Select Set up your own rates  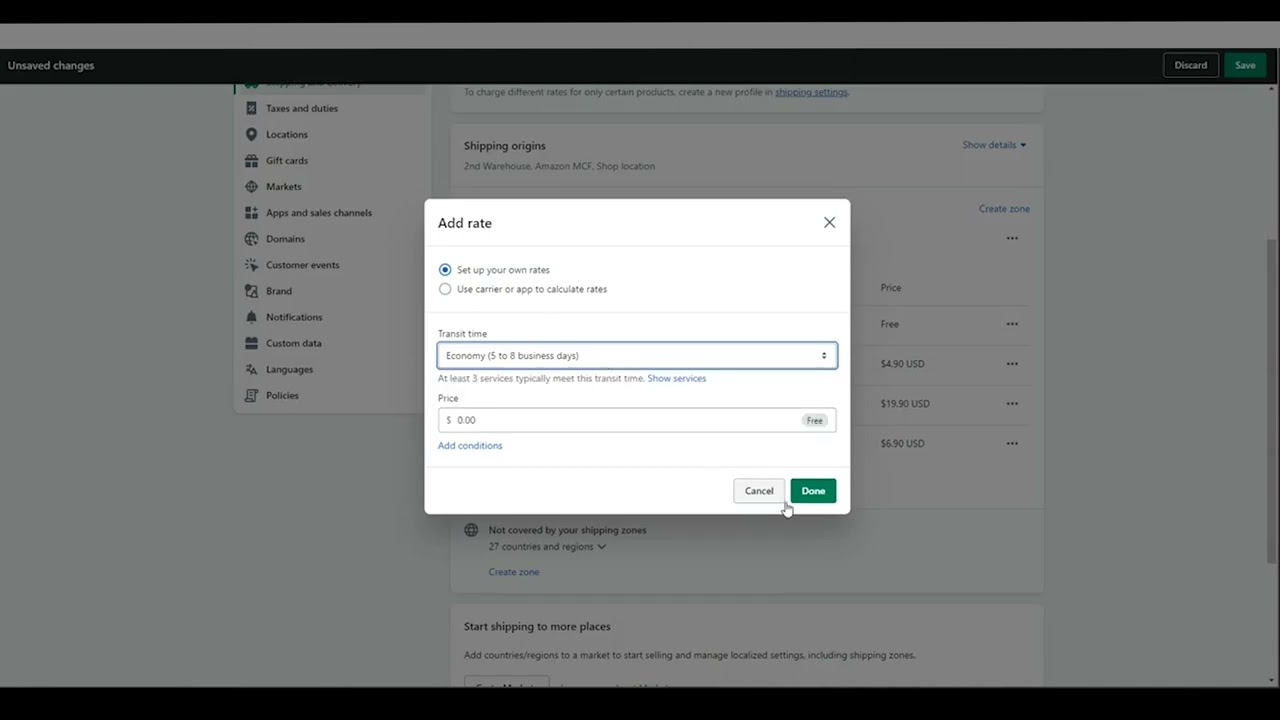coord(445,270)
